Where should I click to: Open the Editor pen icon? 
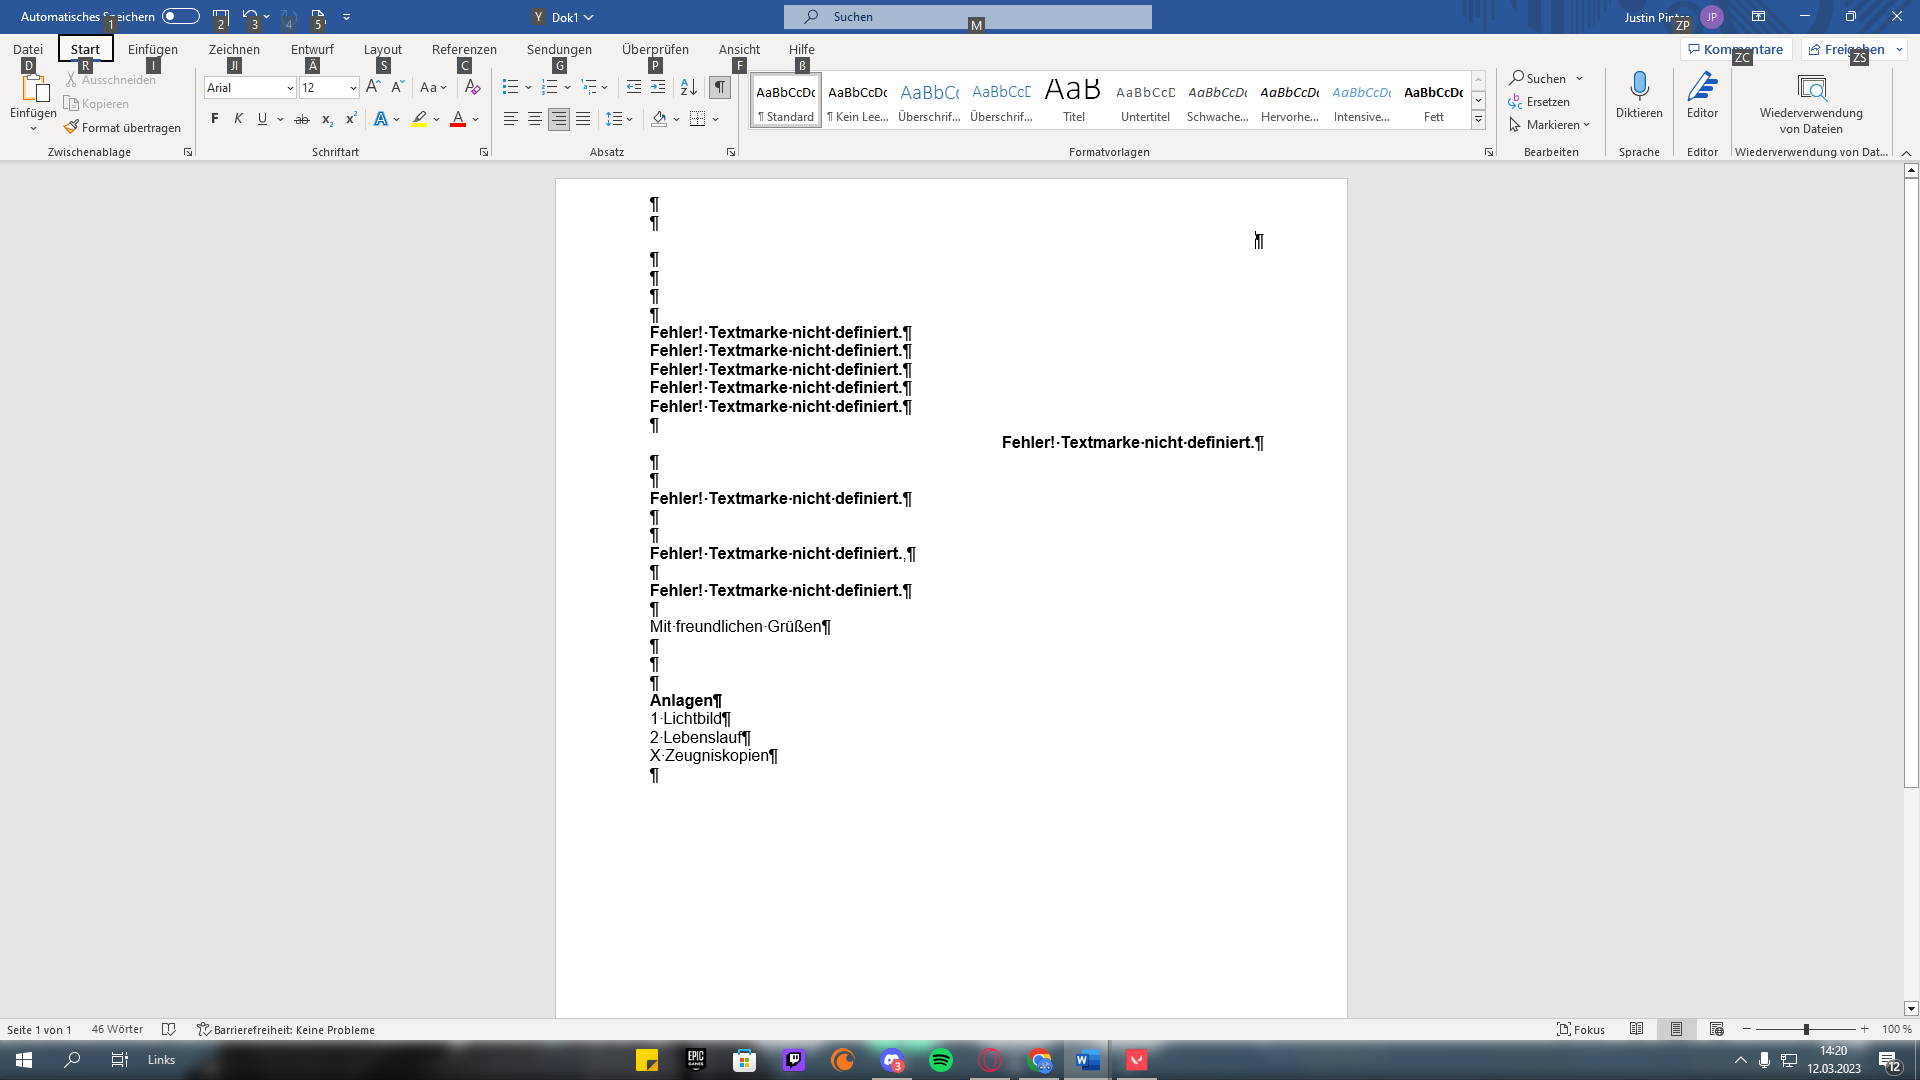(1702, 88)
